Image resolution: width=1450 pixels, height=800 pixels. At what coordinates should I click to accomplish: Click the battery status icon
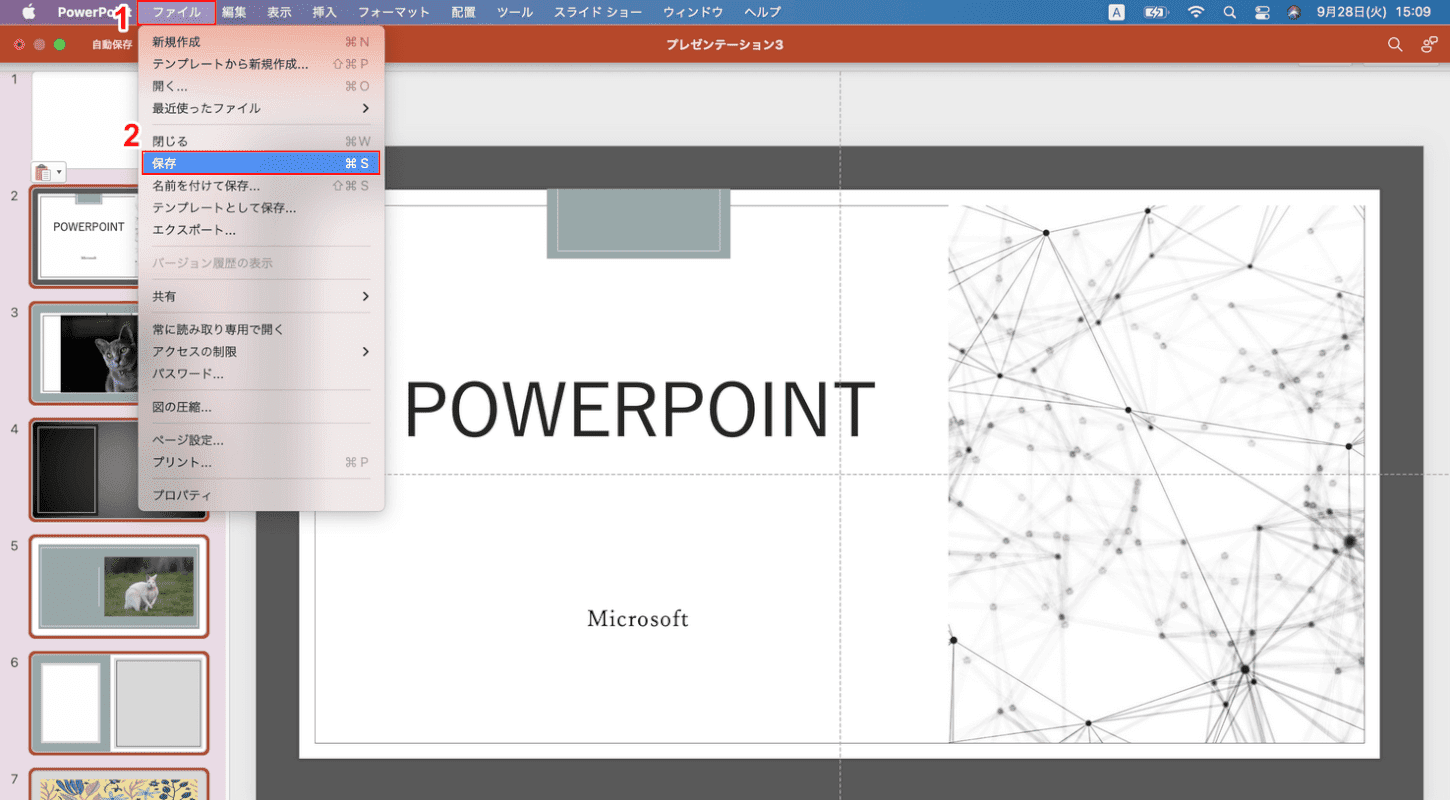click(1156, 12)
